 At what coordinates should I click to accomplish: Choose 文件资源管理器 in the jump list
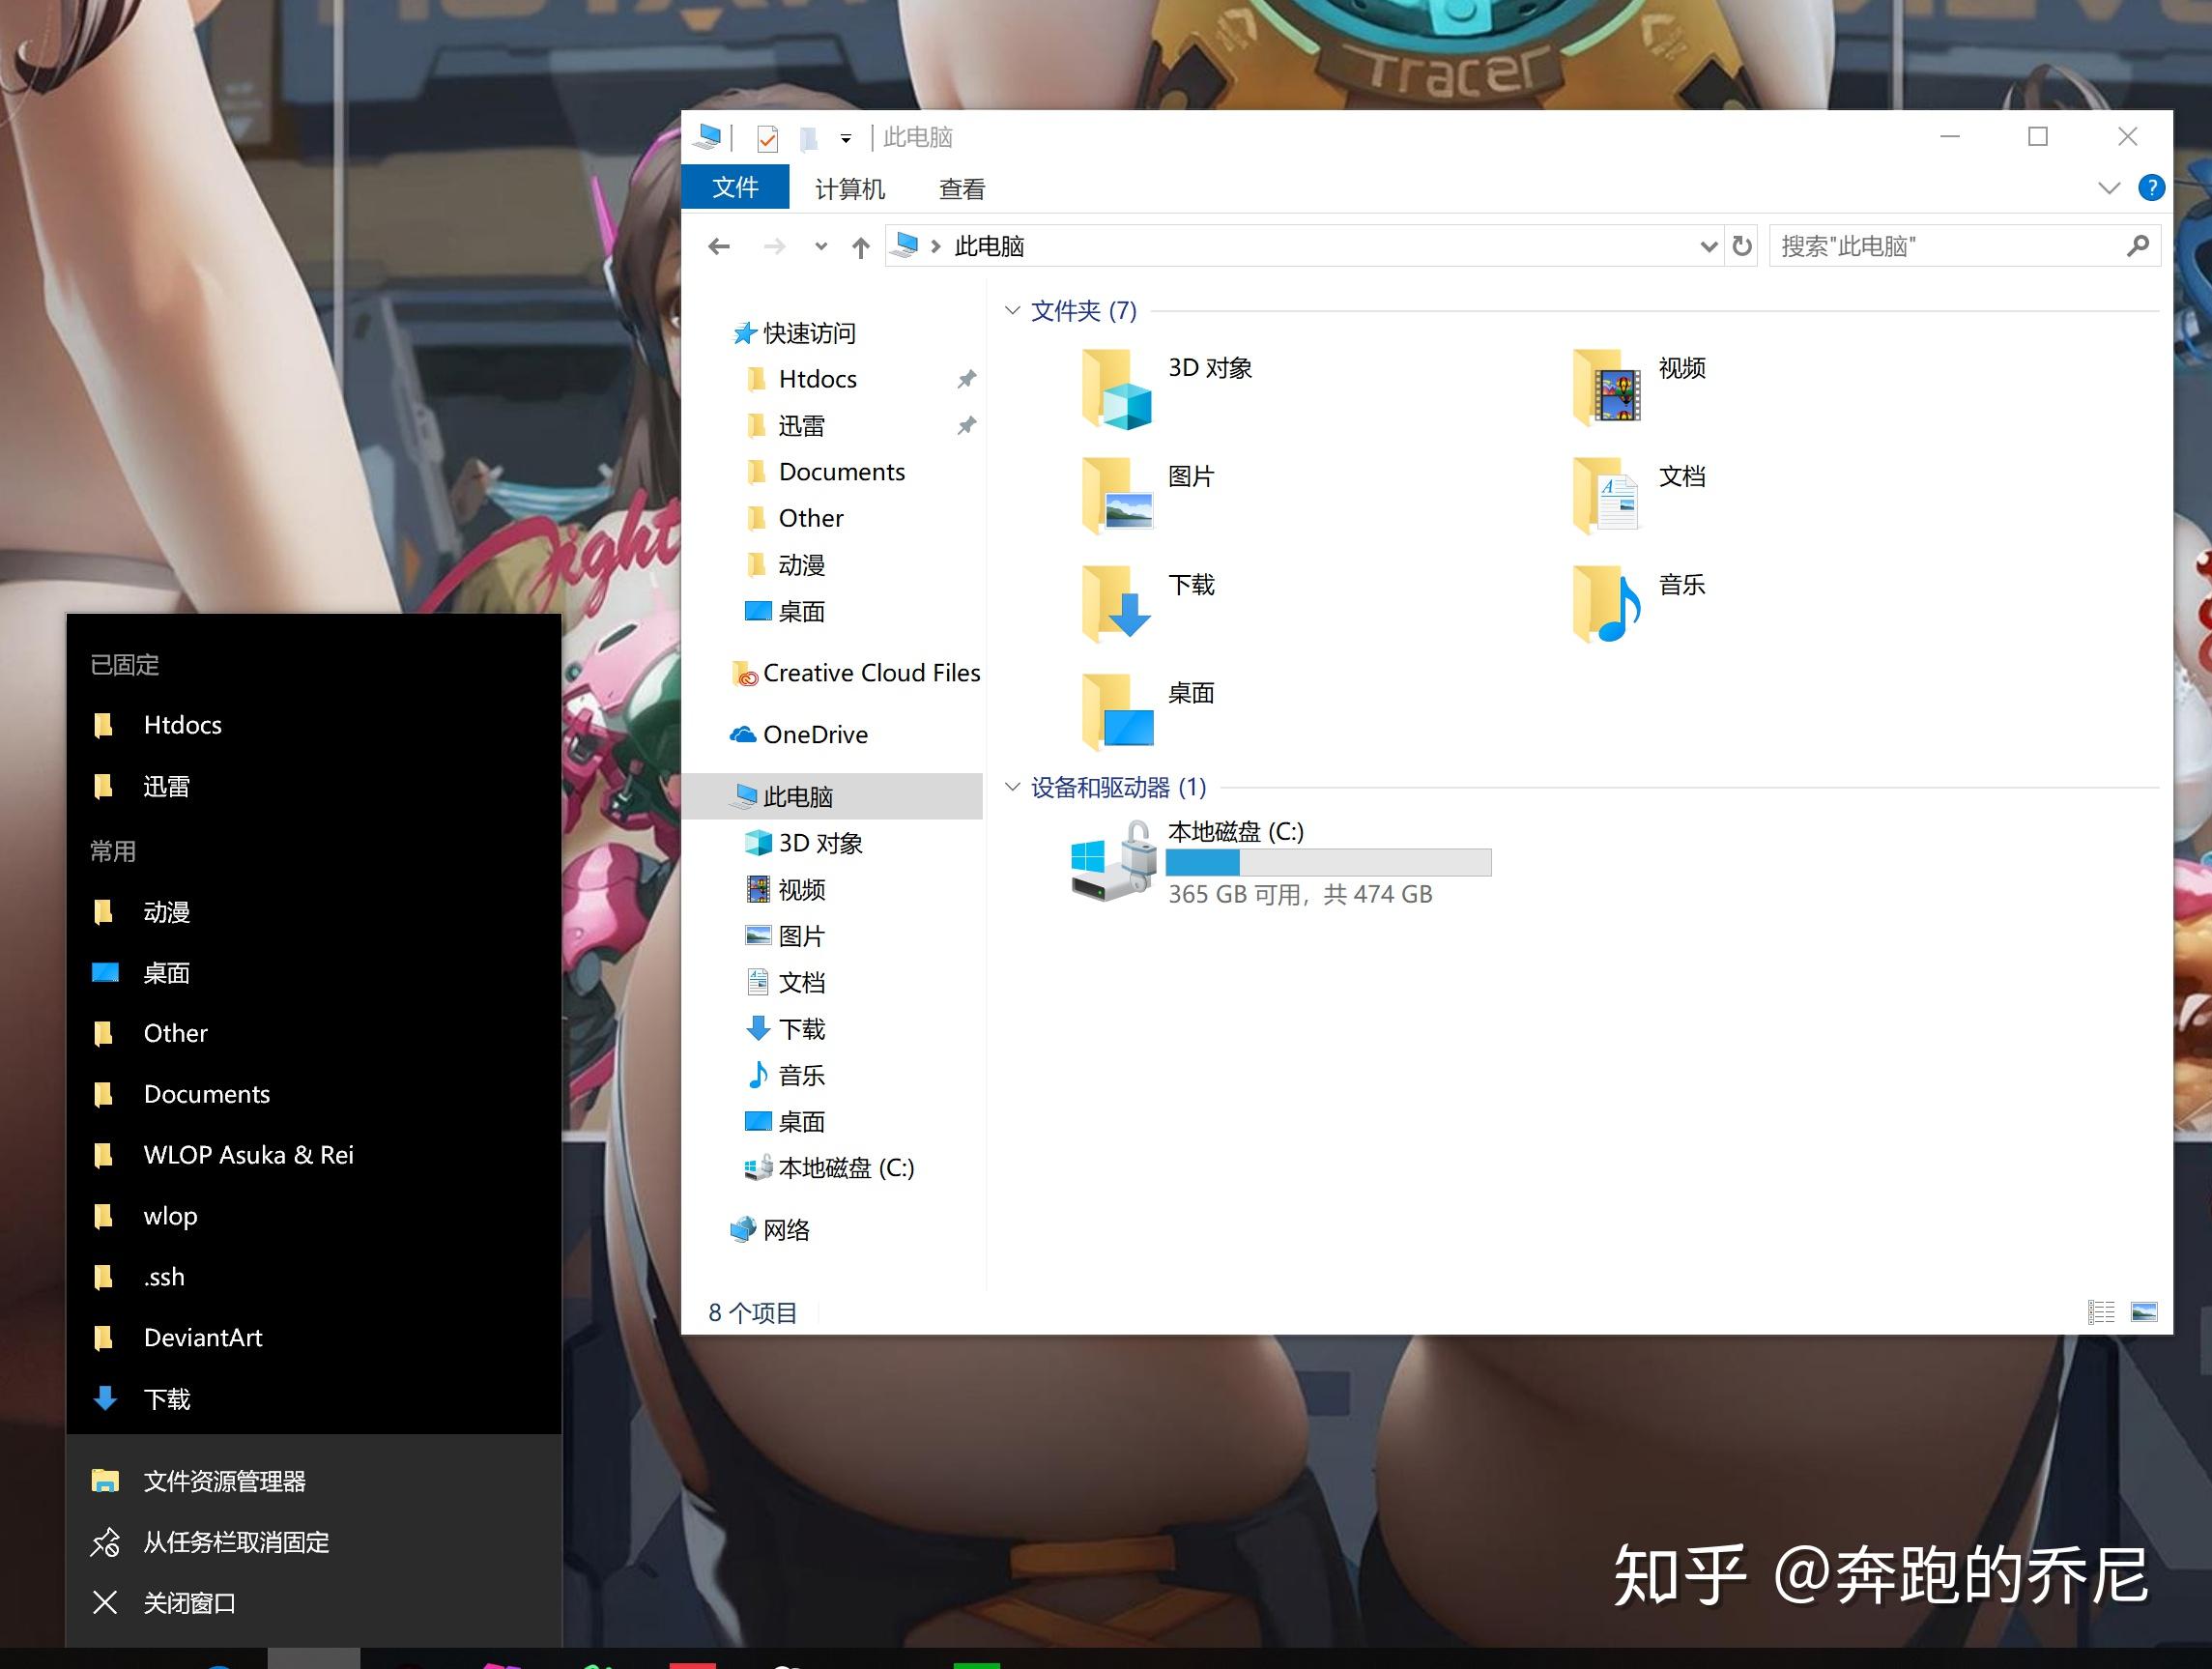[x=314, y=1481]
